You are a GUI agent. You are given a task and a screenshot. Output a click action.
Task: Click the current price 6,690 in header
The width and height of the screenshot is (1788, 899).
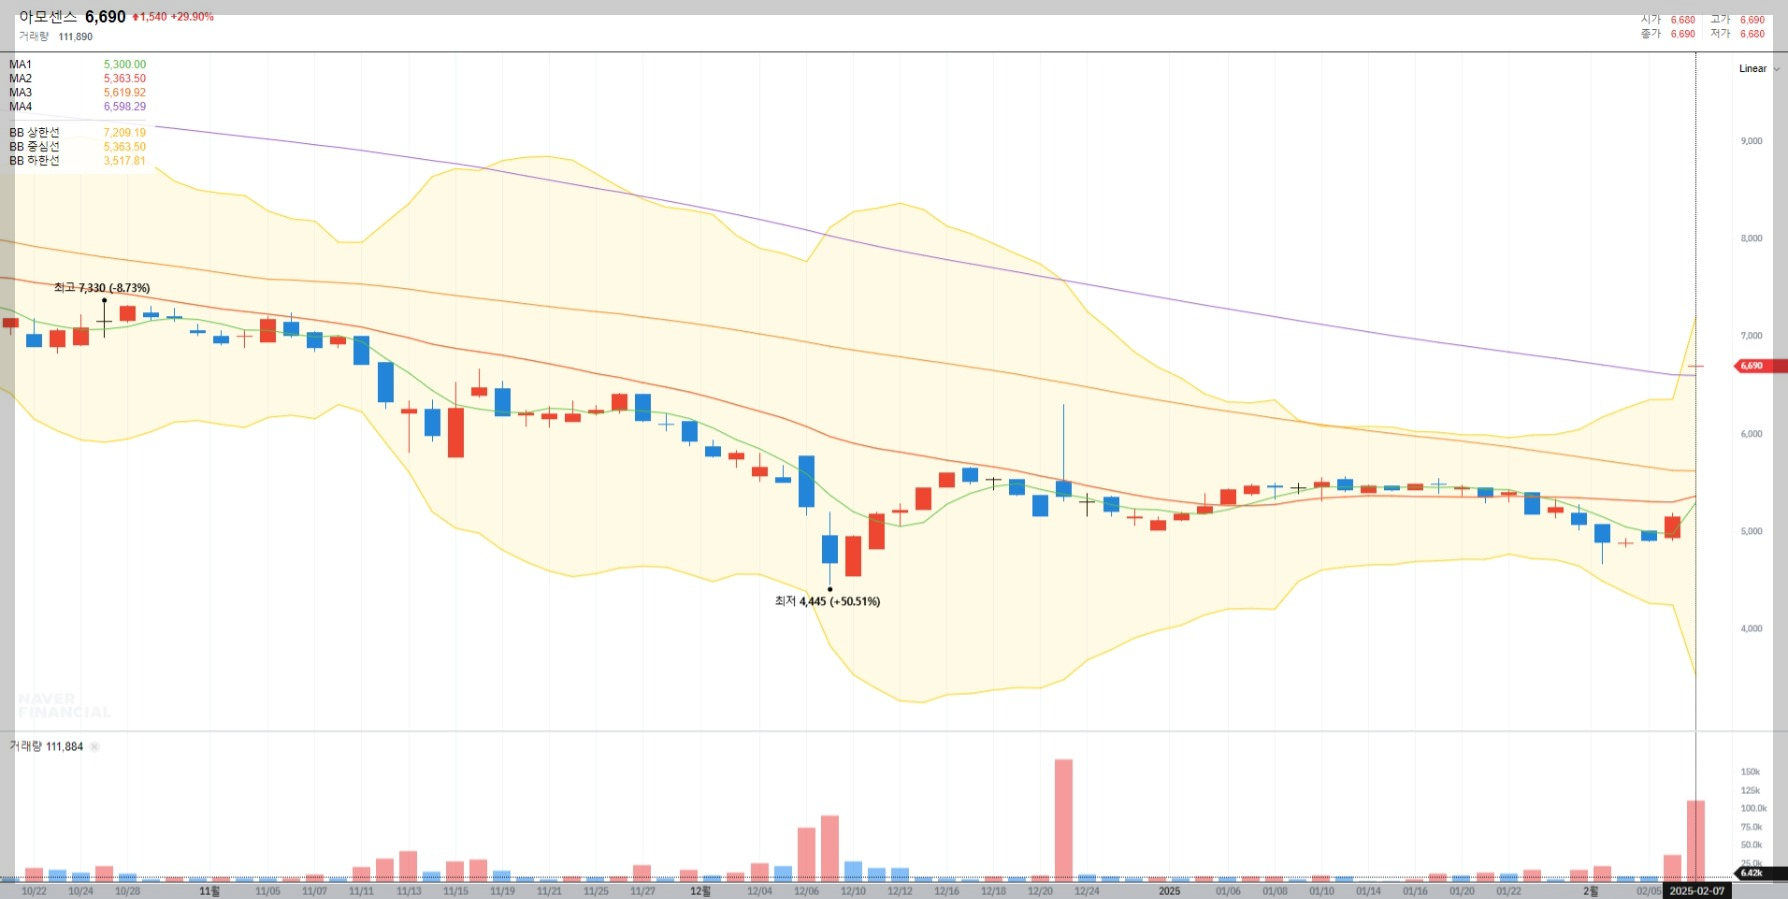tap(105, 17)
